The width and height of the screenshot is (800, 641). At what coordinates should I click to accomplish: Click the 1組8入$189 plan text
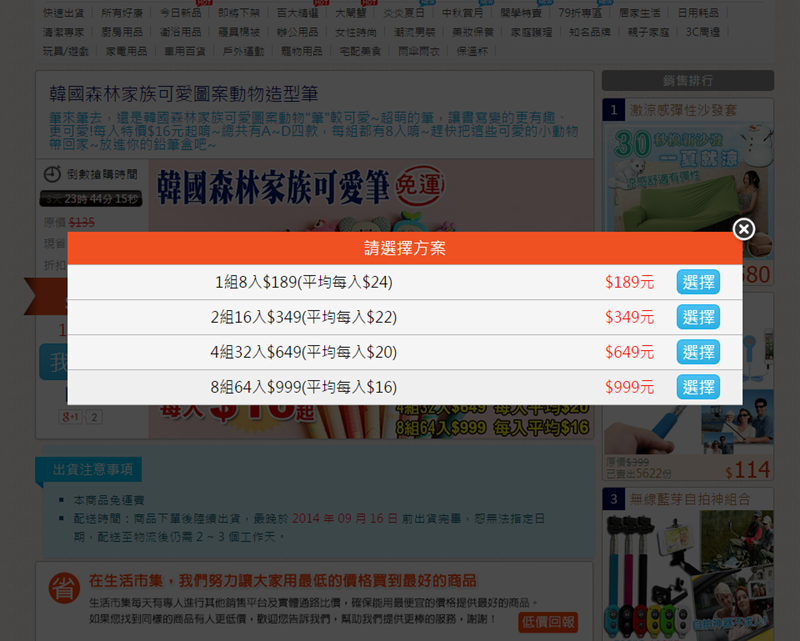point(304,282)
